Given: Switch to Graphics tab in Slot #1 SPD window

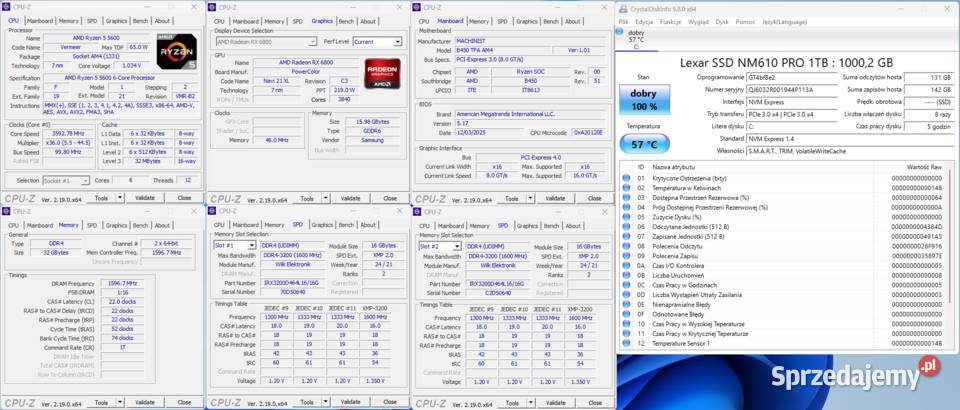Looking at the screenshot, I should click(x=322, y=225).
